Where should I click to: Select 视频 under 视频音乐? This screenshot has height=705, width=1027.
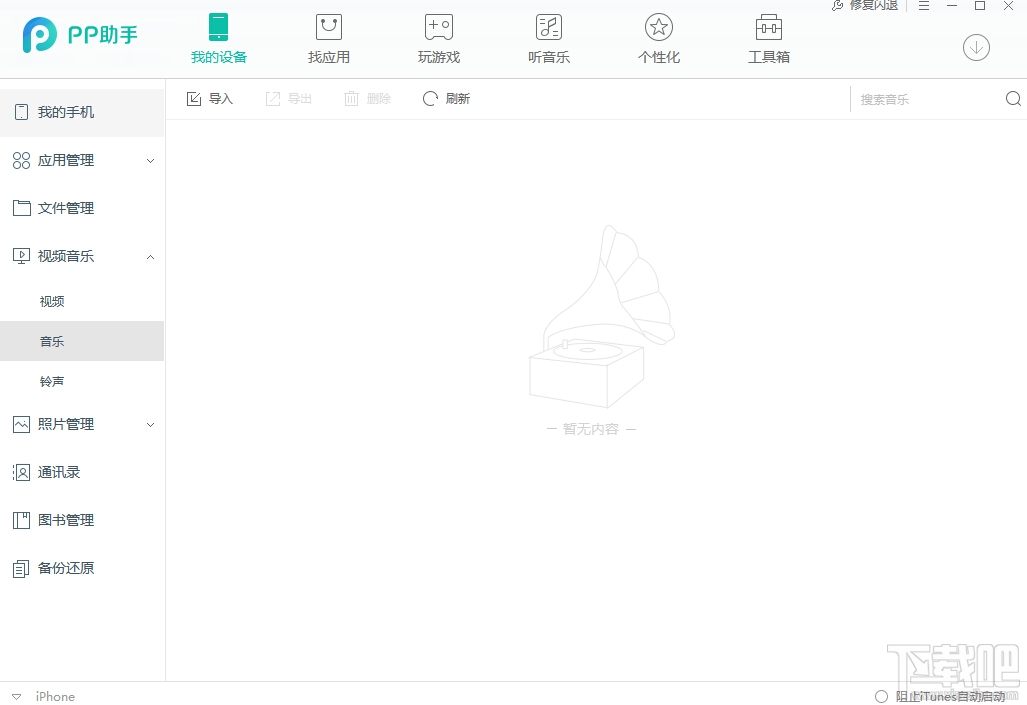[x=52, y=301]
